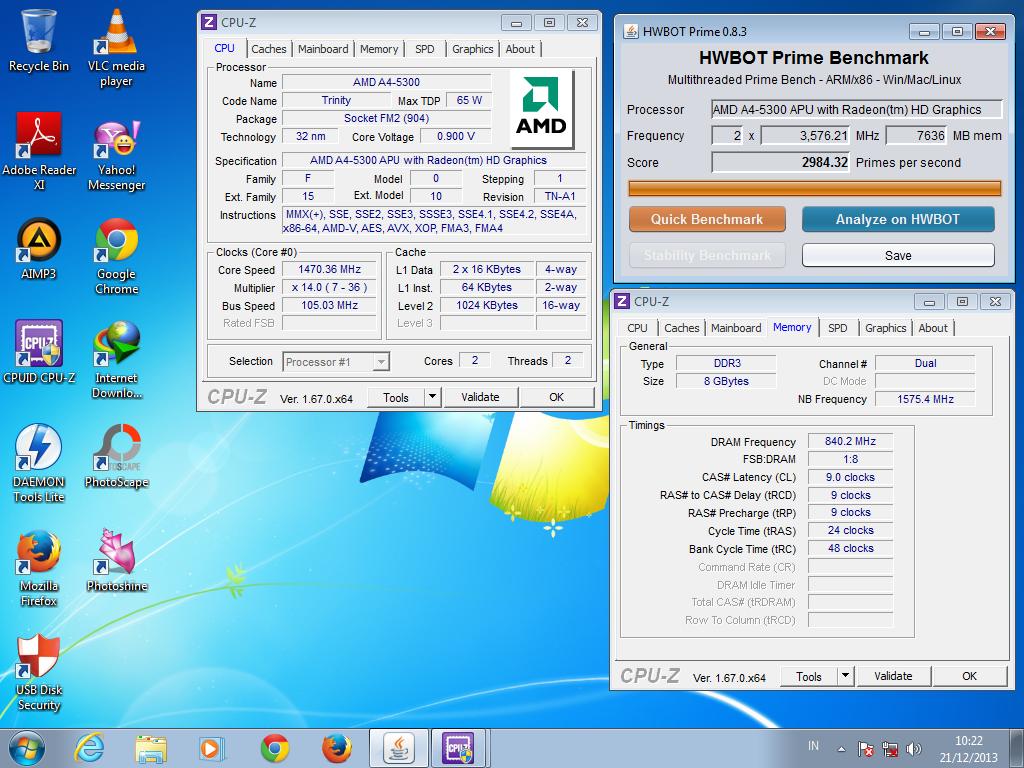This screenshot has width=1024, height=768.
Task: Open Processor #1 selection dropdown
Action: (x=336, y=362)
